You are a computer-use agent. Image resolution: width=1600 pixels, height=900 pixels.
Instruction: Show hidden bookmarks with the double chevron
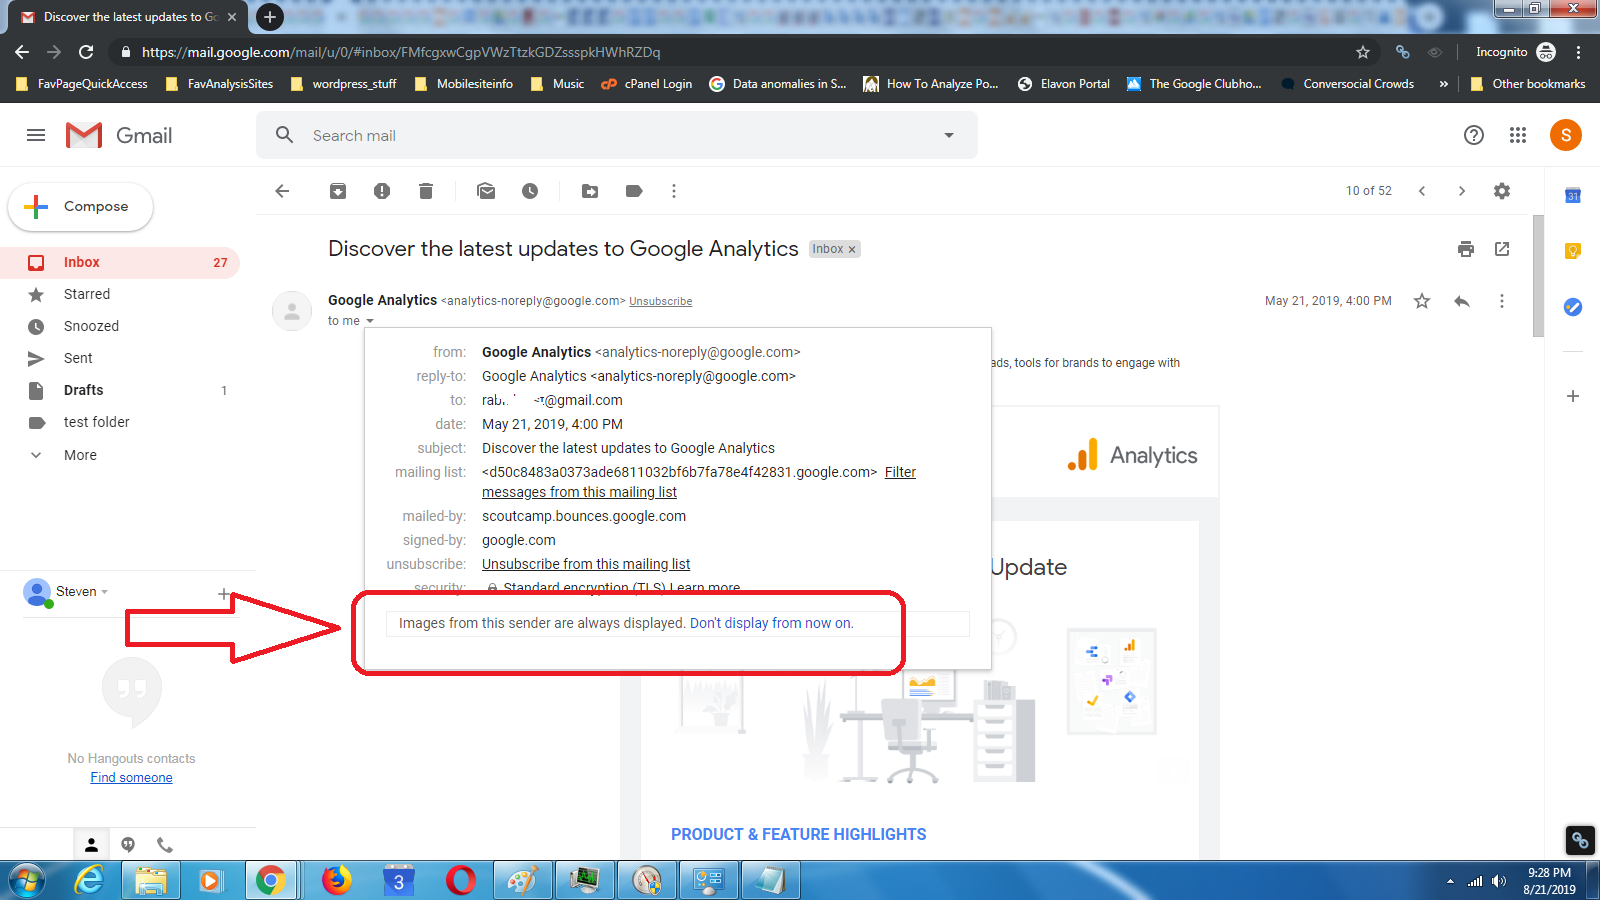(x=1443, y=84)
